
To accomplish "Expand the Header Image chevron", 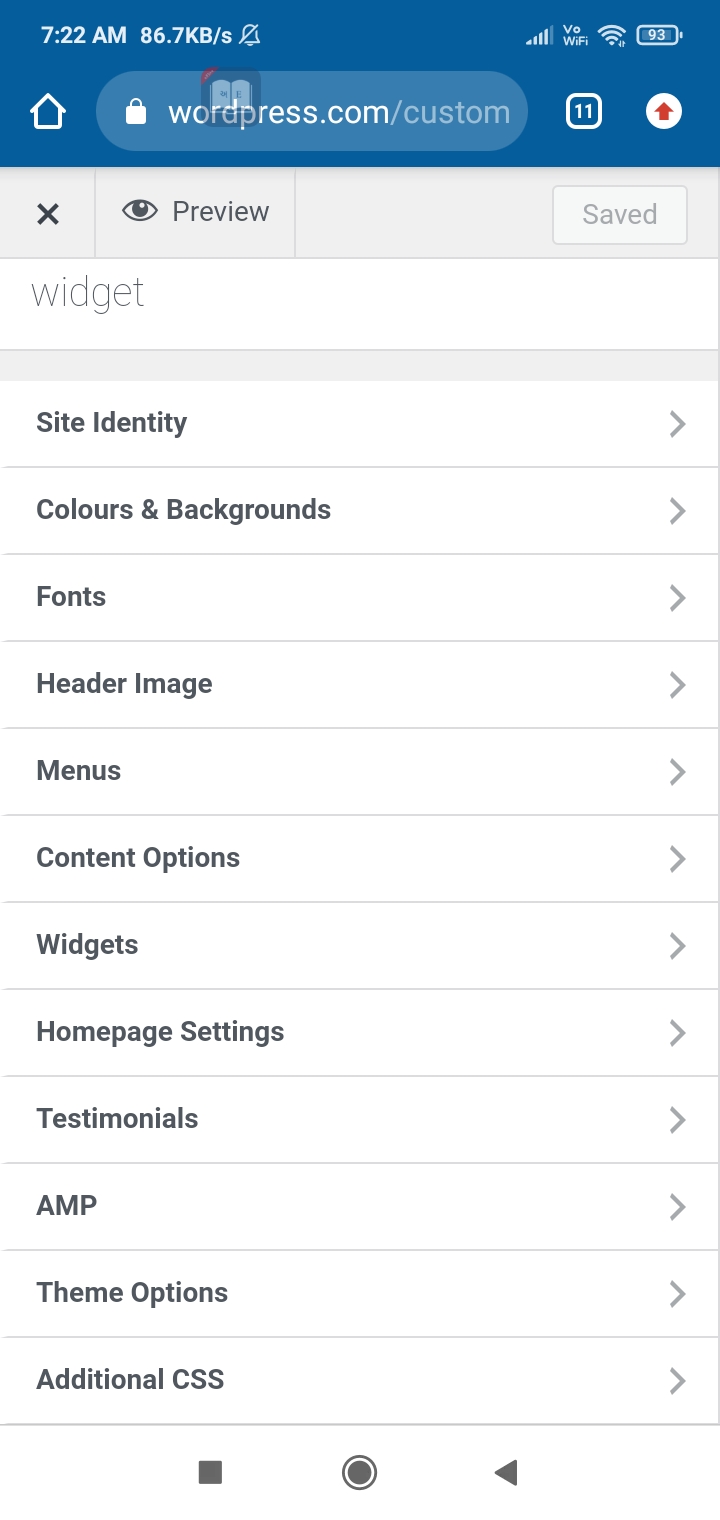I will click(x=678, y=685).
